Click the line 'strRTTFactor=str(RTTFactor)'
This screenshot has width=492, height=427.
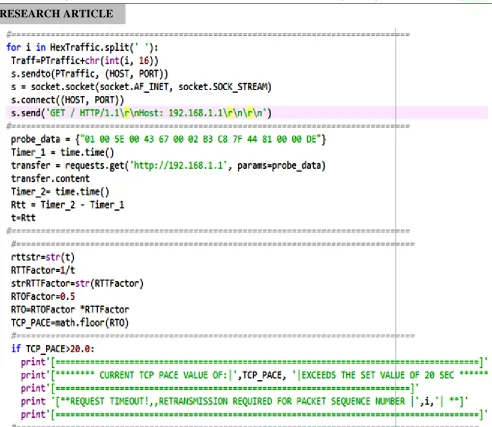click(x=77, y=284)
